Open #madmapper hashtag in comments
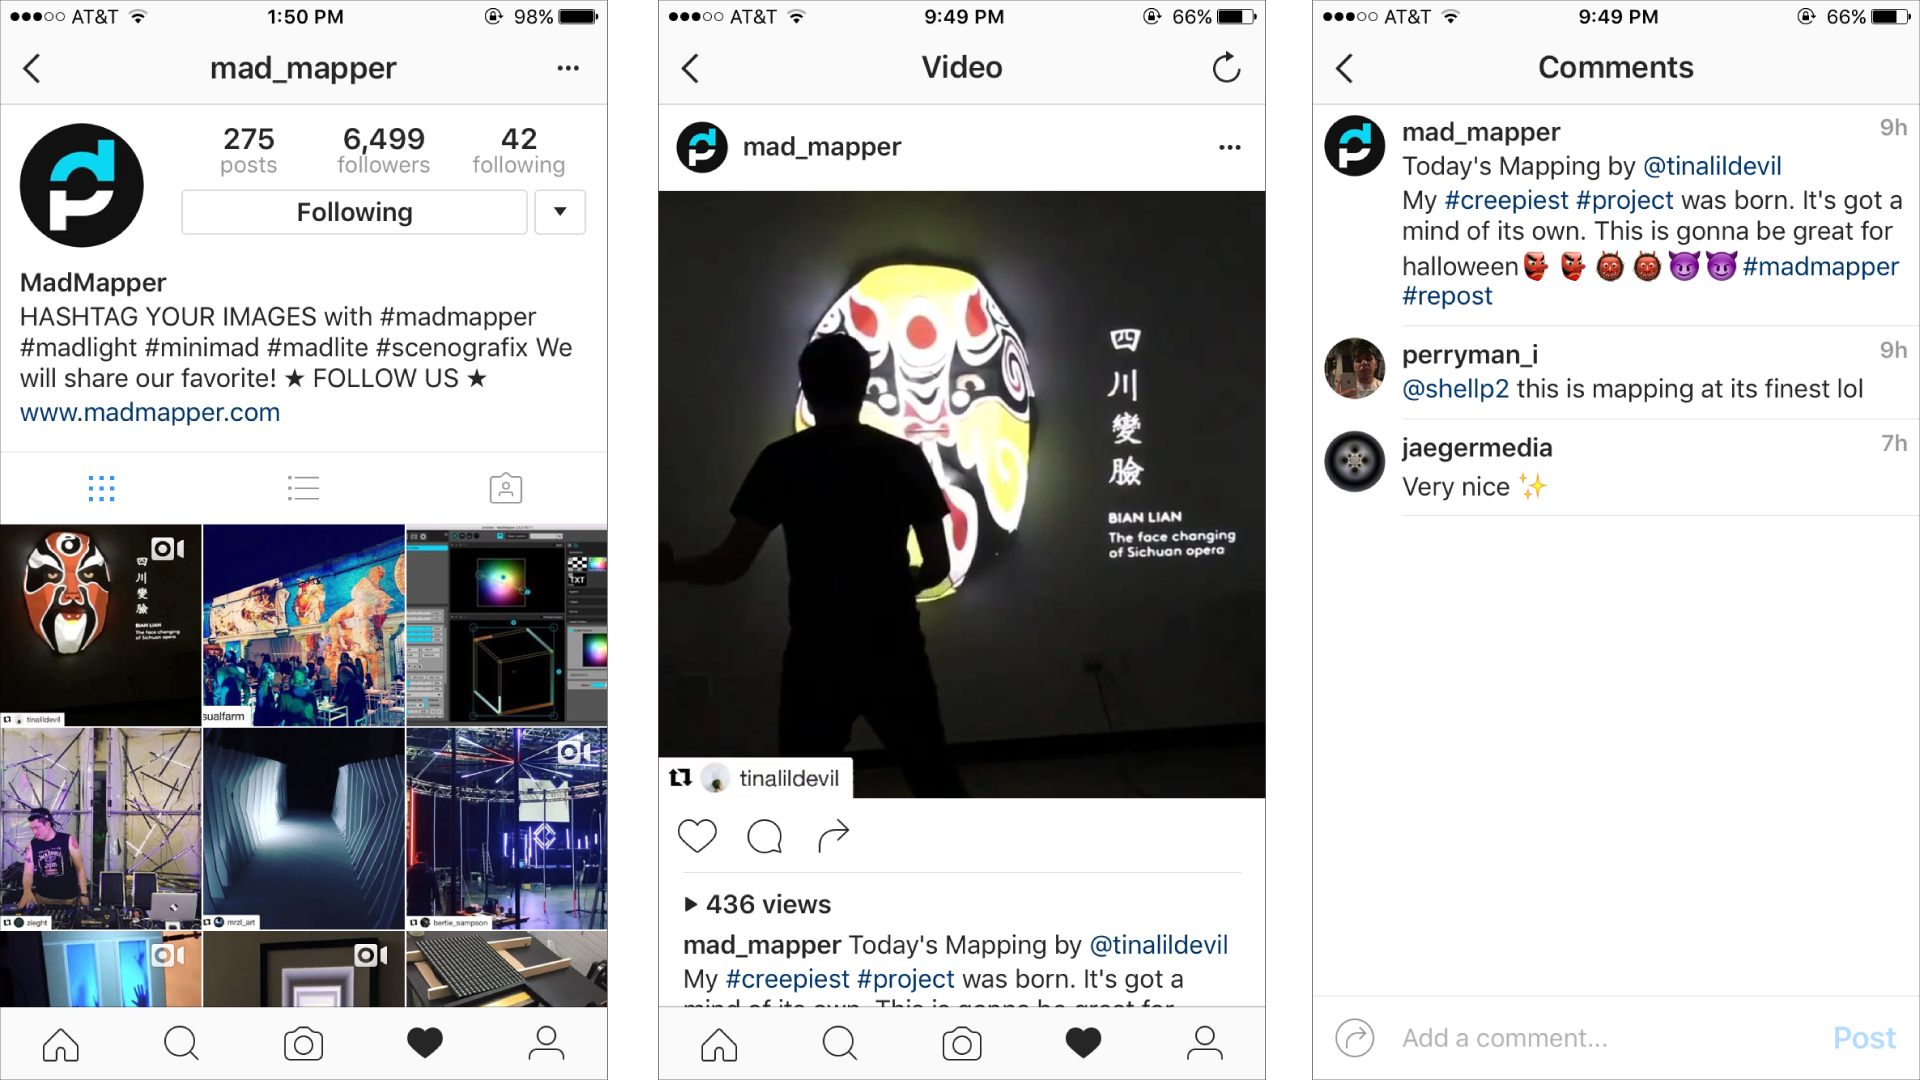 point(1820,266)
